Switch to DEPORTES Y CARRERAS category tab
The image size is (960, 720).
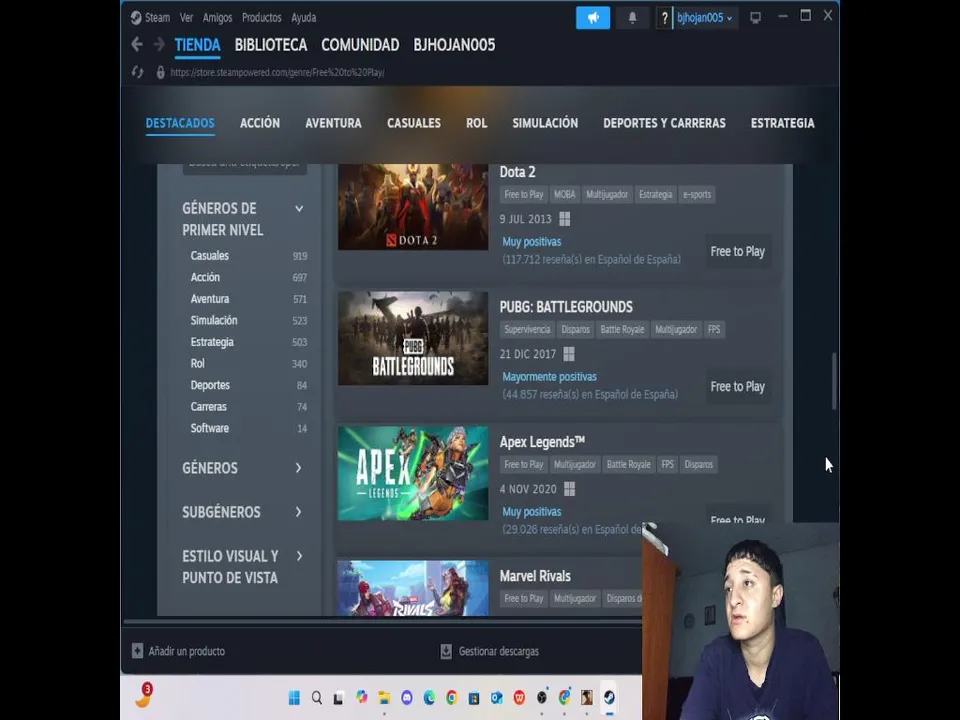664,123
